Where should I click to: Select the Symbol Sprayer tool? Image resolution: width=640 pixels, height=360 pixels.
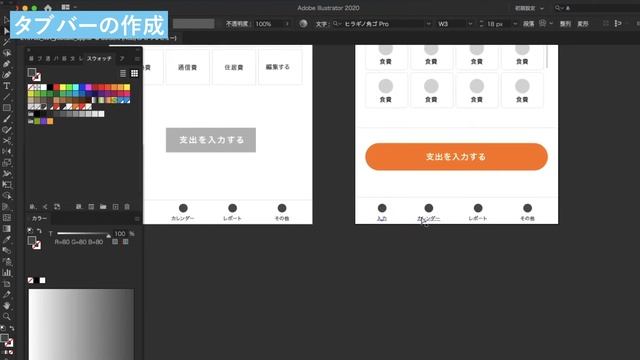point(7,262)
